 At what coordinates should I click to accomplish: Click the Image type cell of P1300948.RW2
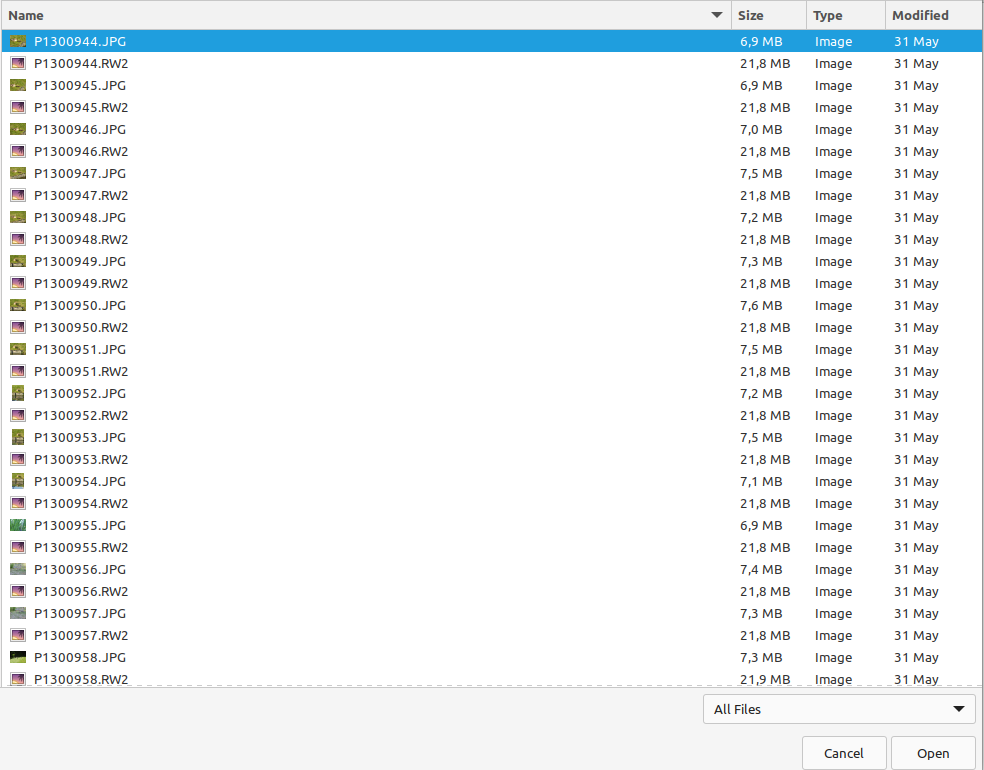(x=833, y=239)
